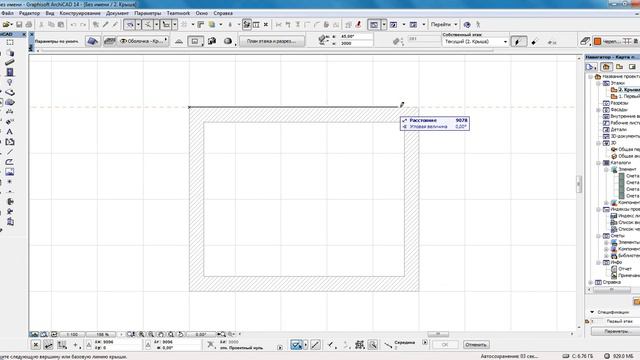
Task: Select the Wall tool in toolbox
Action: tap(10, 62)
